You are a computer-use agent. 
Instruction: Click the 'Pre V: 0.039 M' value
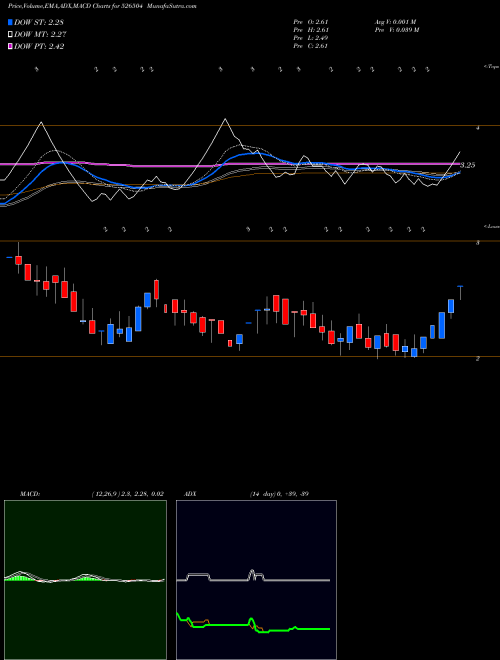pos(396,30)
